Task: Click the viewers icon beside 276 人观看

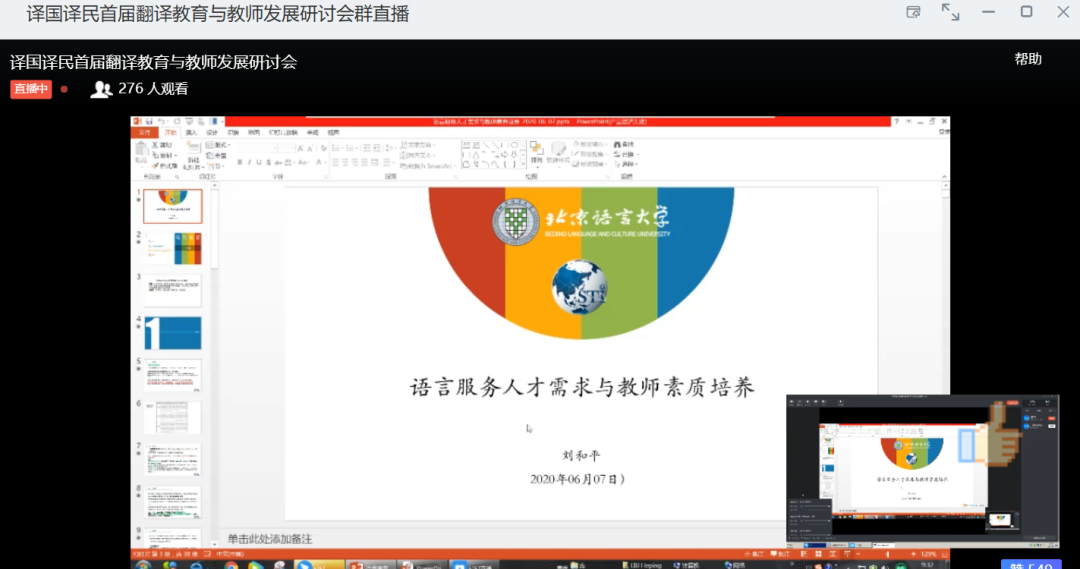Action: click(x=100, y=89)
